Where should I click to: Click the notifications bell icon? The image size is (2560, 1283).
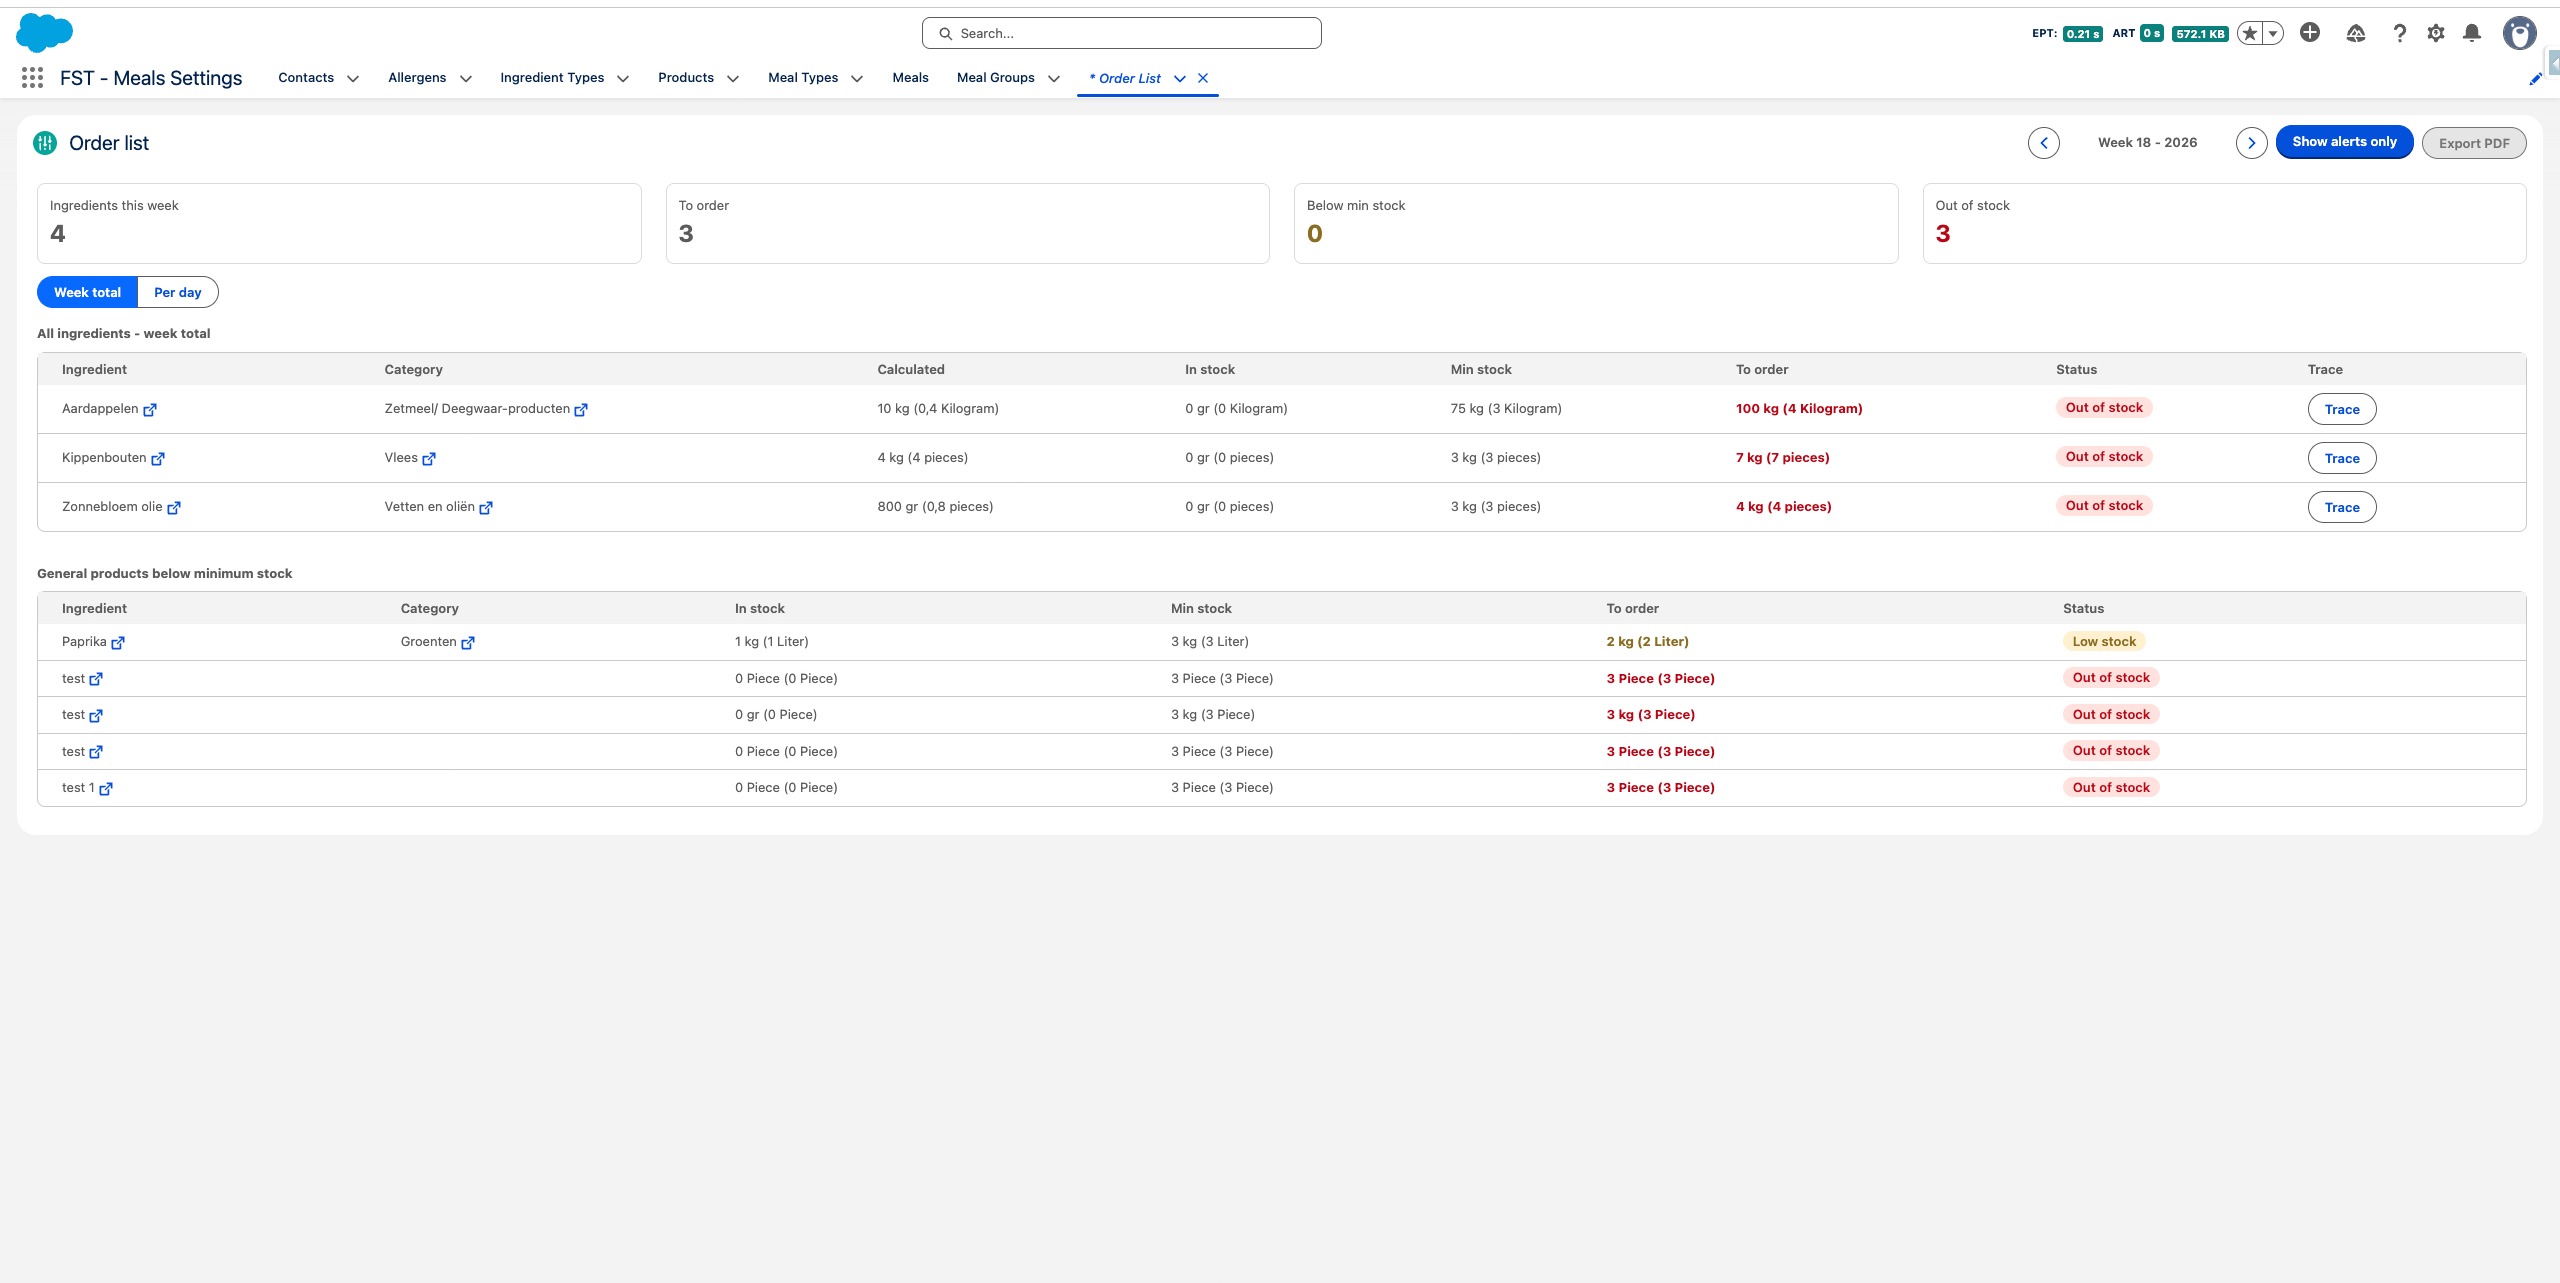(2472, 33)
